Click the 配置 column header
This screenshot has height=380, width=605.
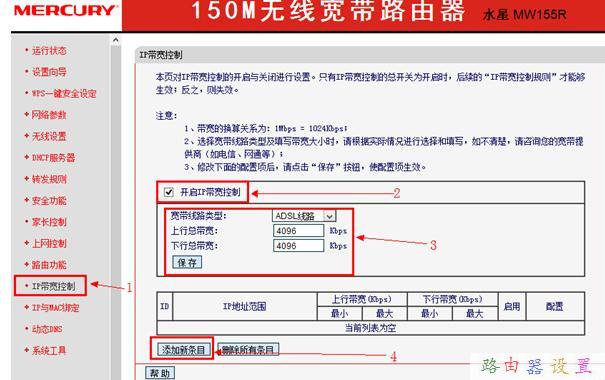555,306
